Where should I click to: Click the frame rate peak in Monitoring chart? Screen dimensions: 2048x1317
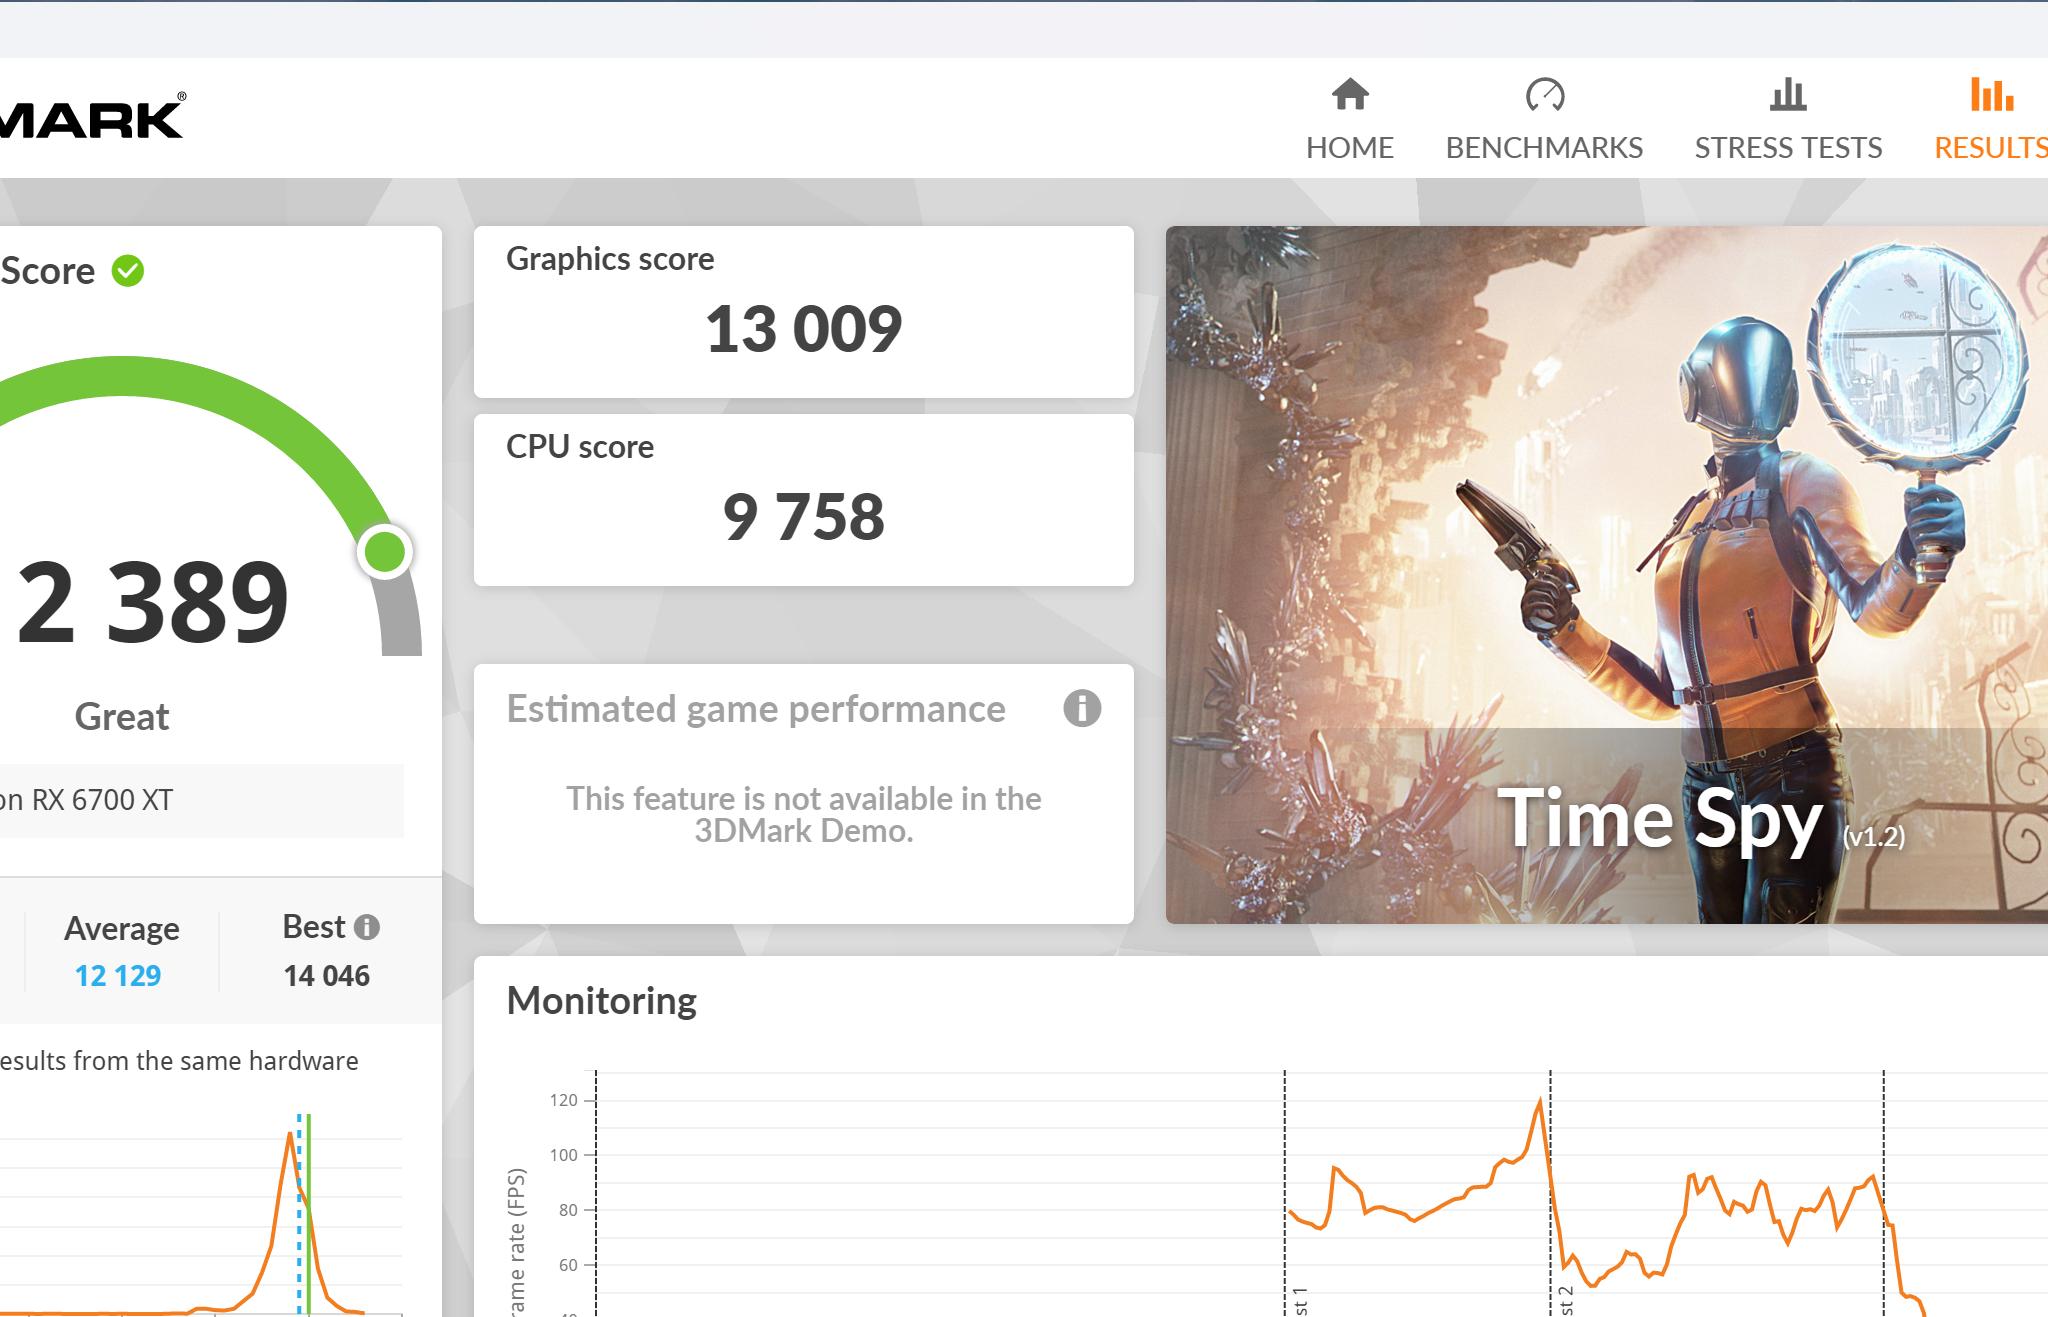click(1539, 1100)
